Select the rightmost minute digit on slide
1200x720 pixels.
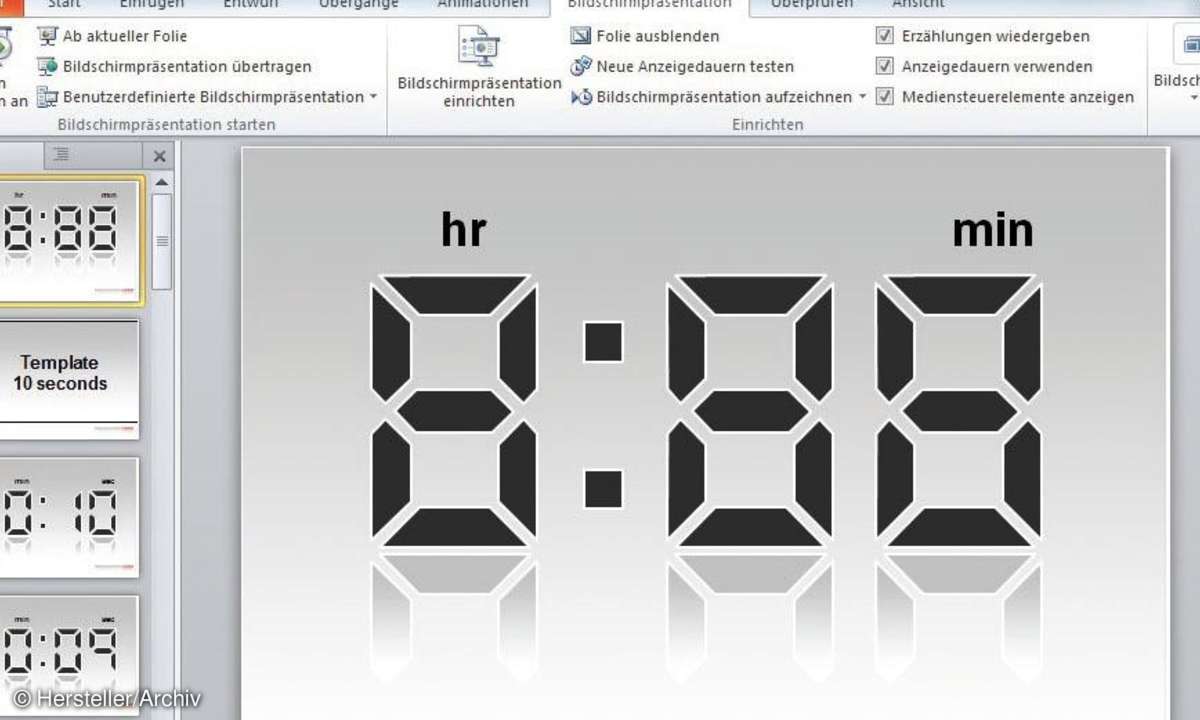[x=958, y=412]
